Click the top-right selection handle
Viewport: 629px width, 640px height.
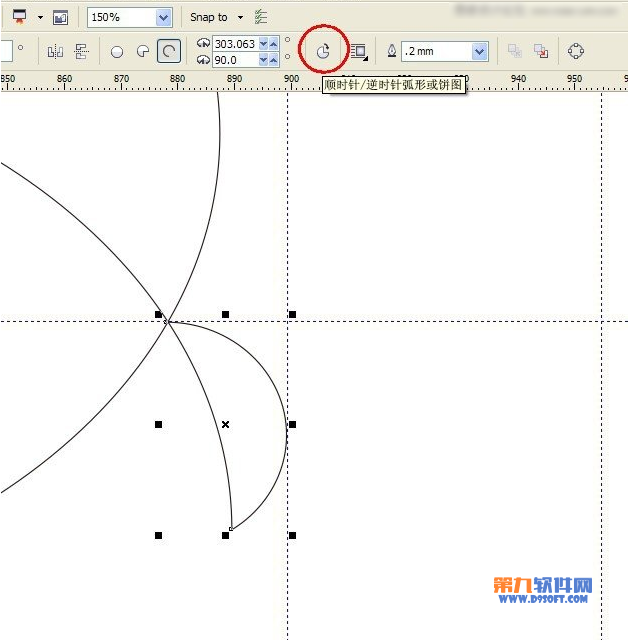click(x=292, y=314)
